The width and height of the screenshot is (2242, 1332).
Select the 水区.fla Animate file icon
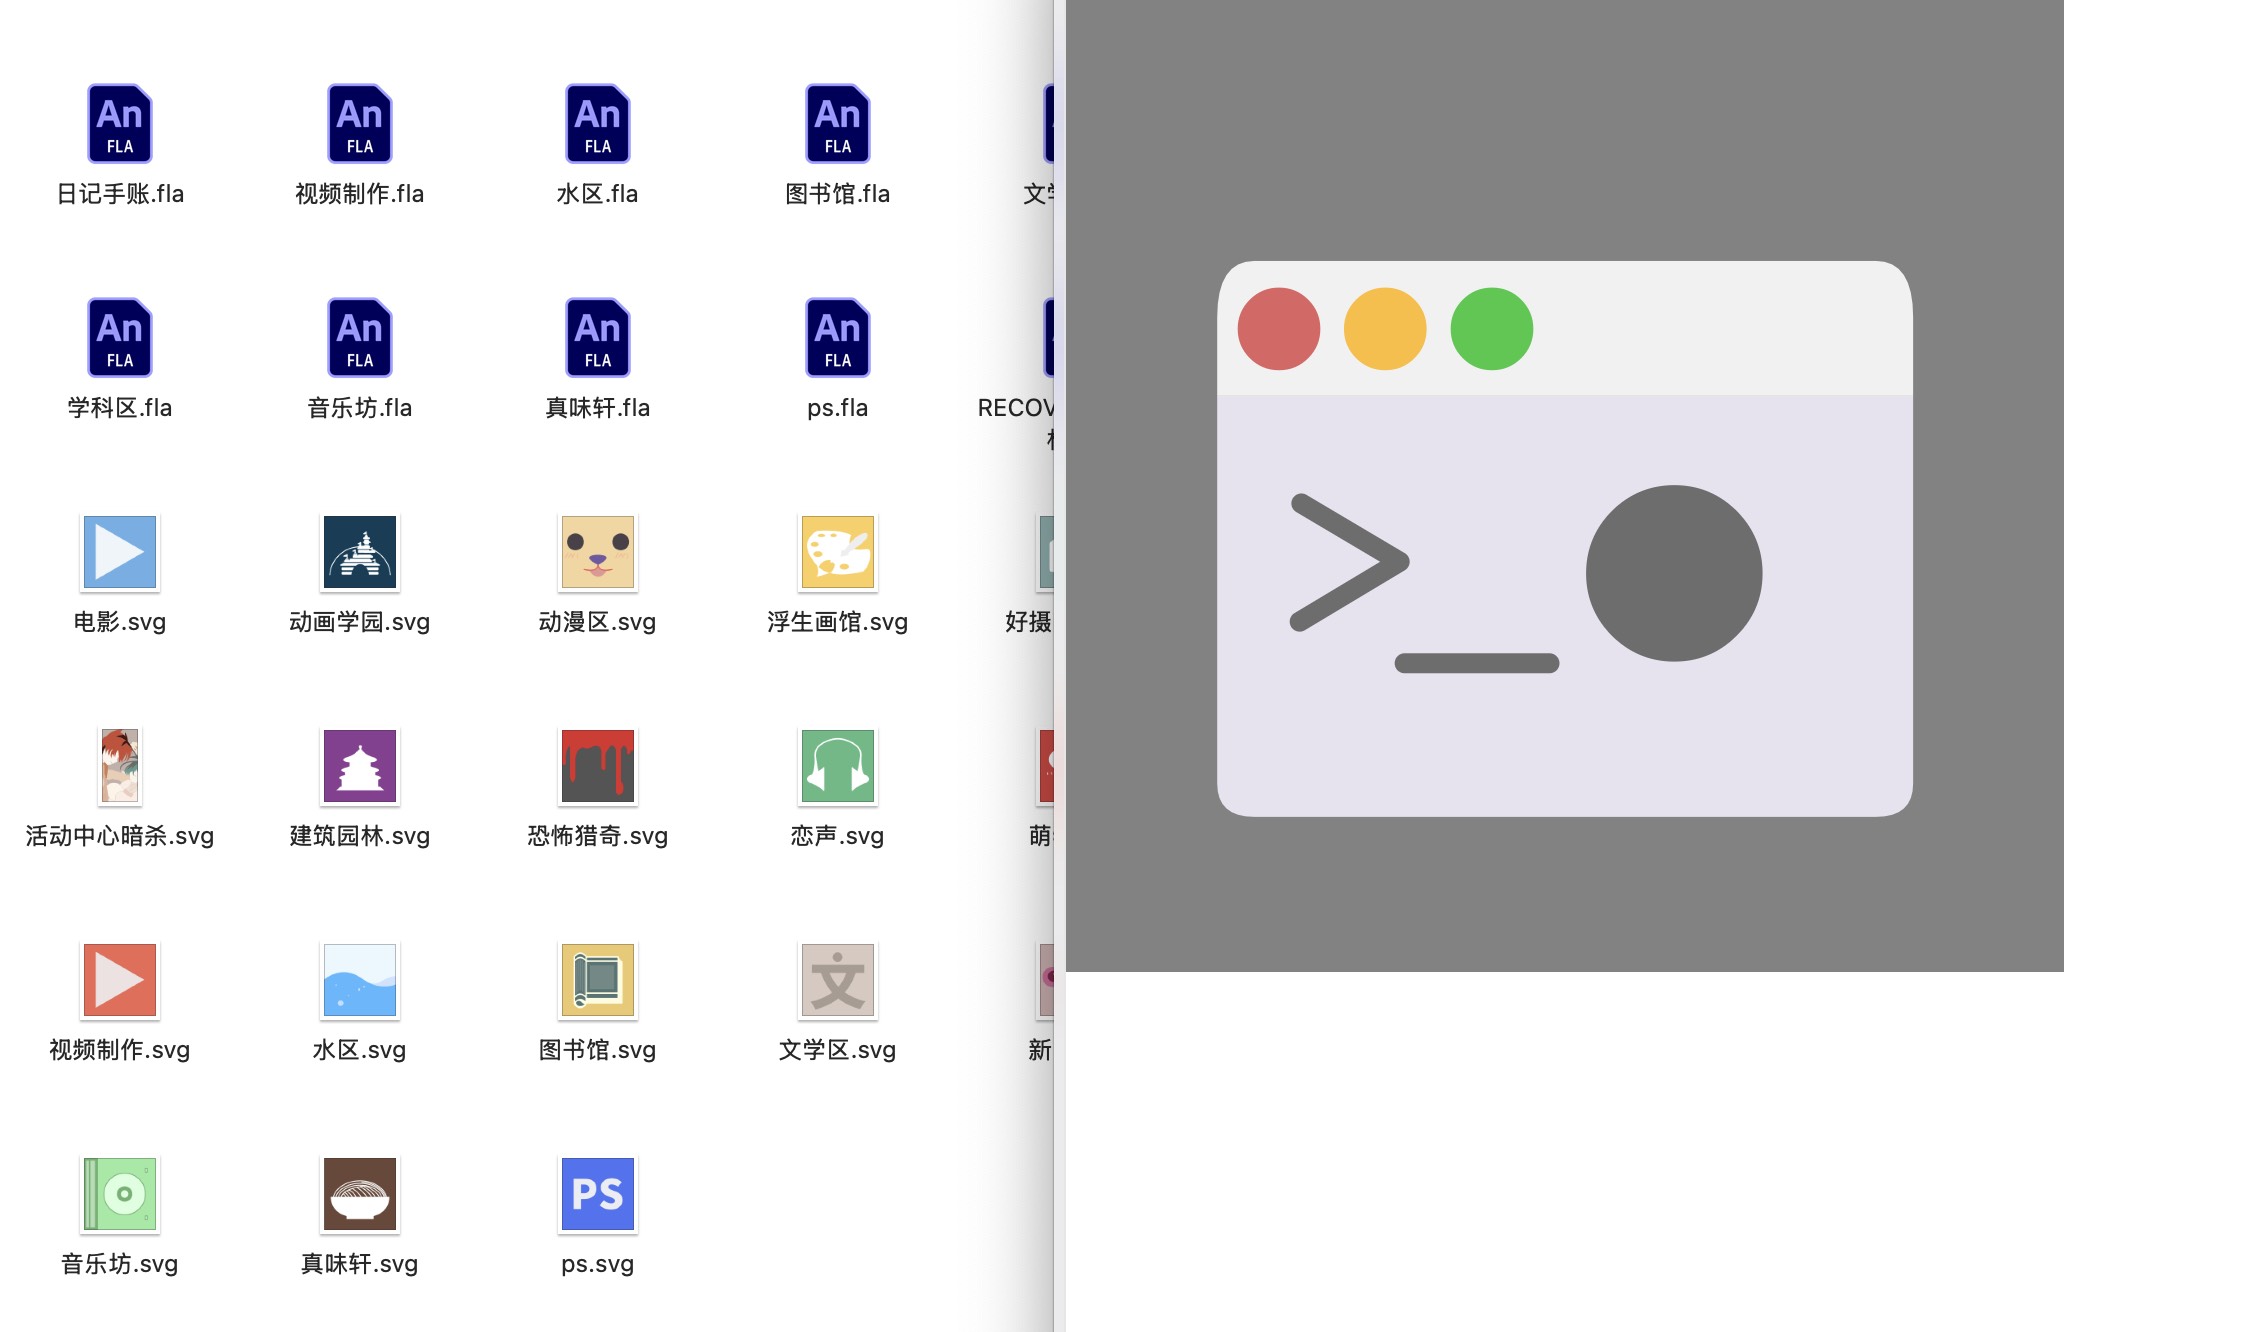tap(598, 123)
